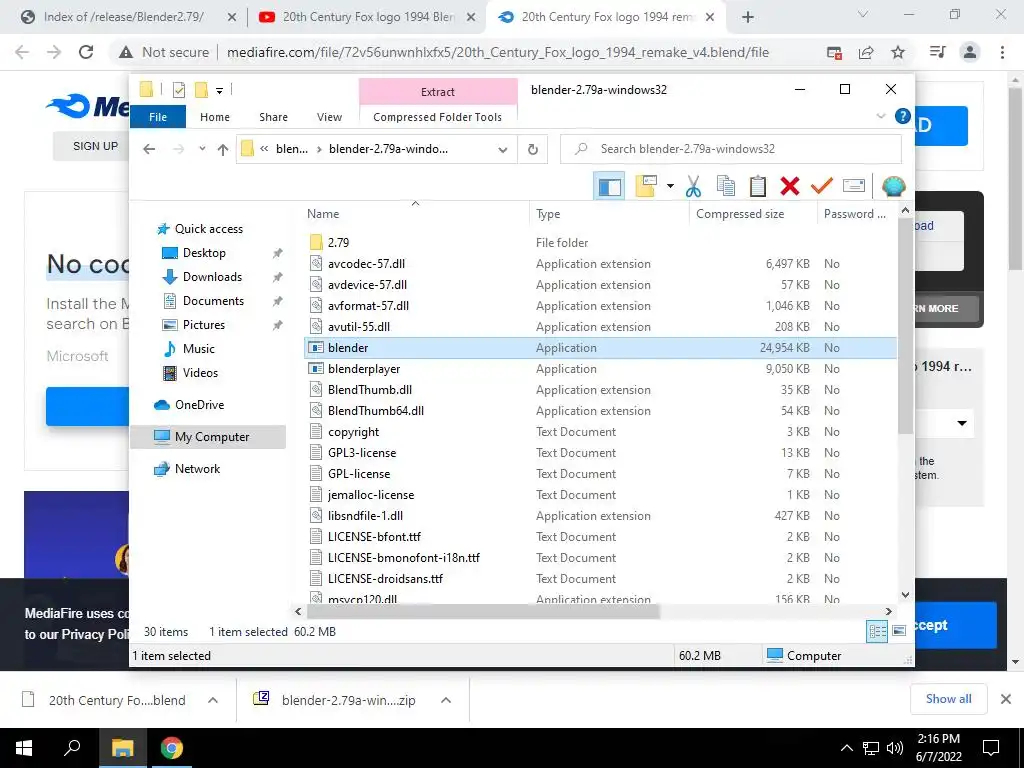Switch to Index of /release/Blender2.79/ browser tab
Viewport: 1024px width, 768px height.
[123, 17]
